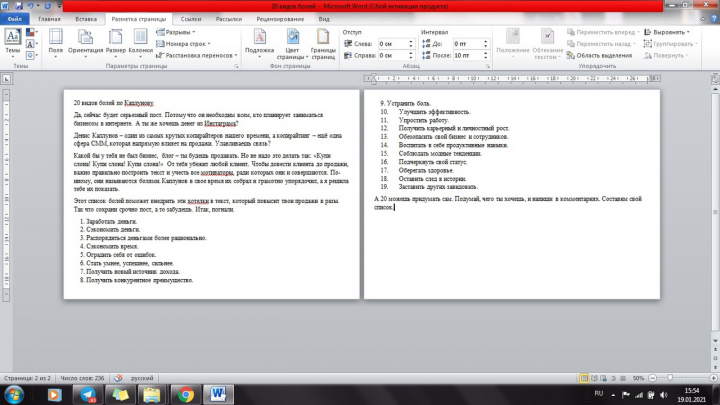Switch to Draft view
720x405 pixels.
tap(623, 378)
